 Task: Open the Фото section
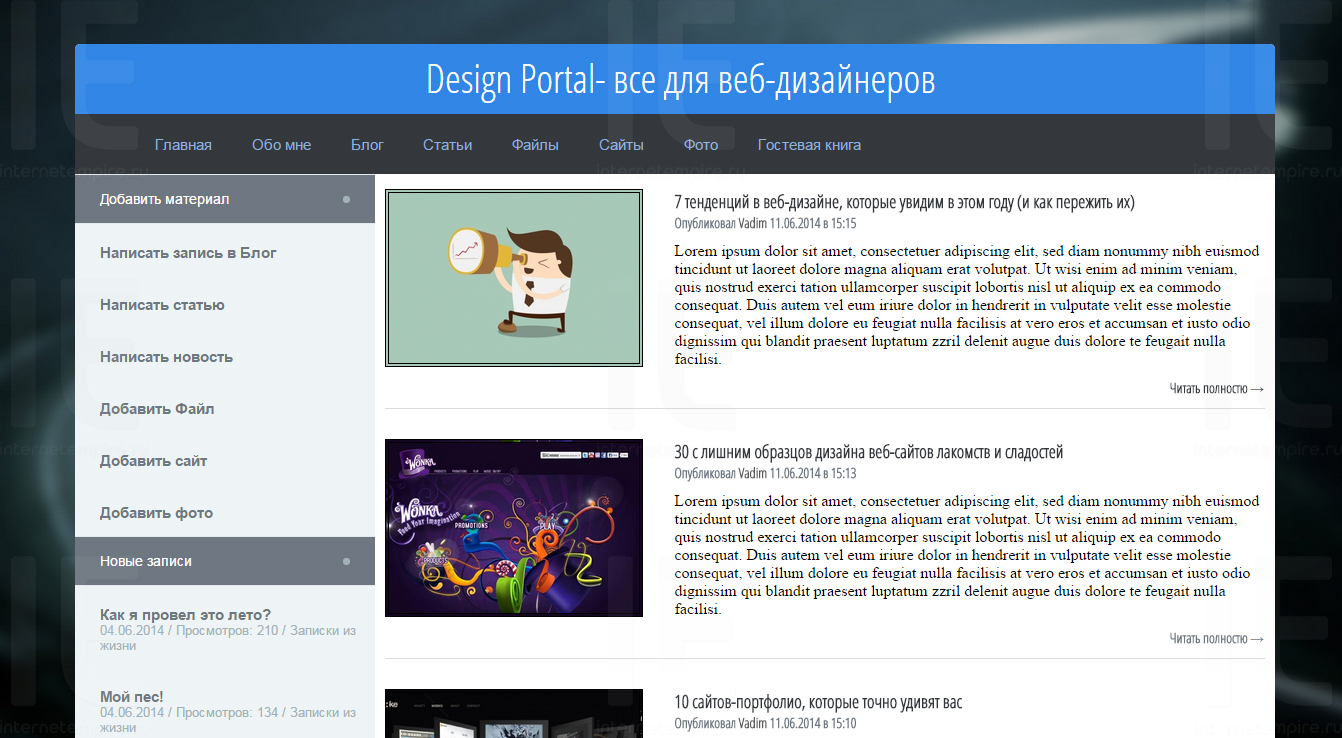[701, 145]
